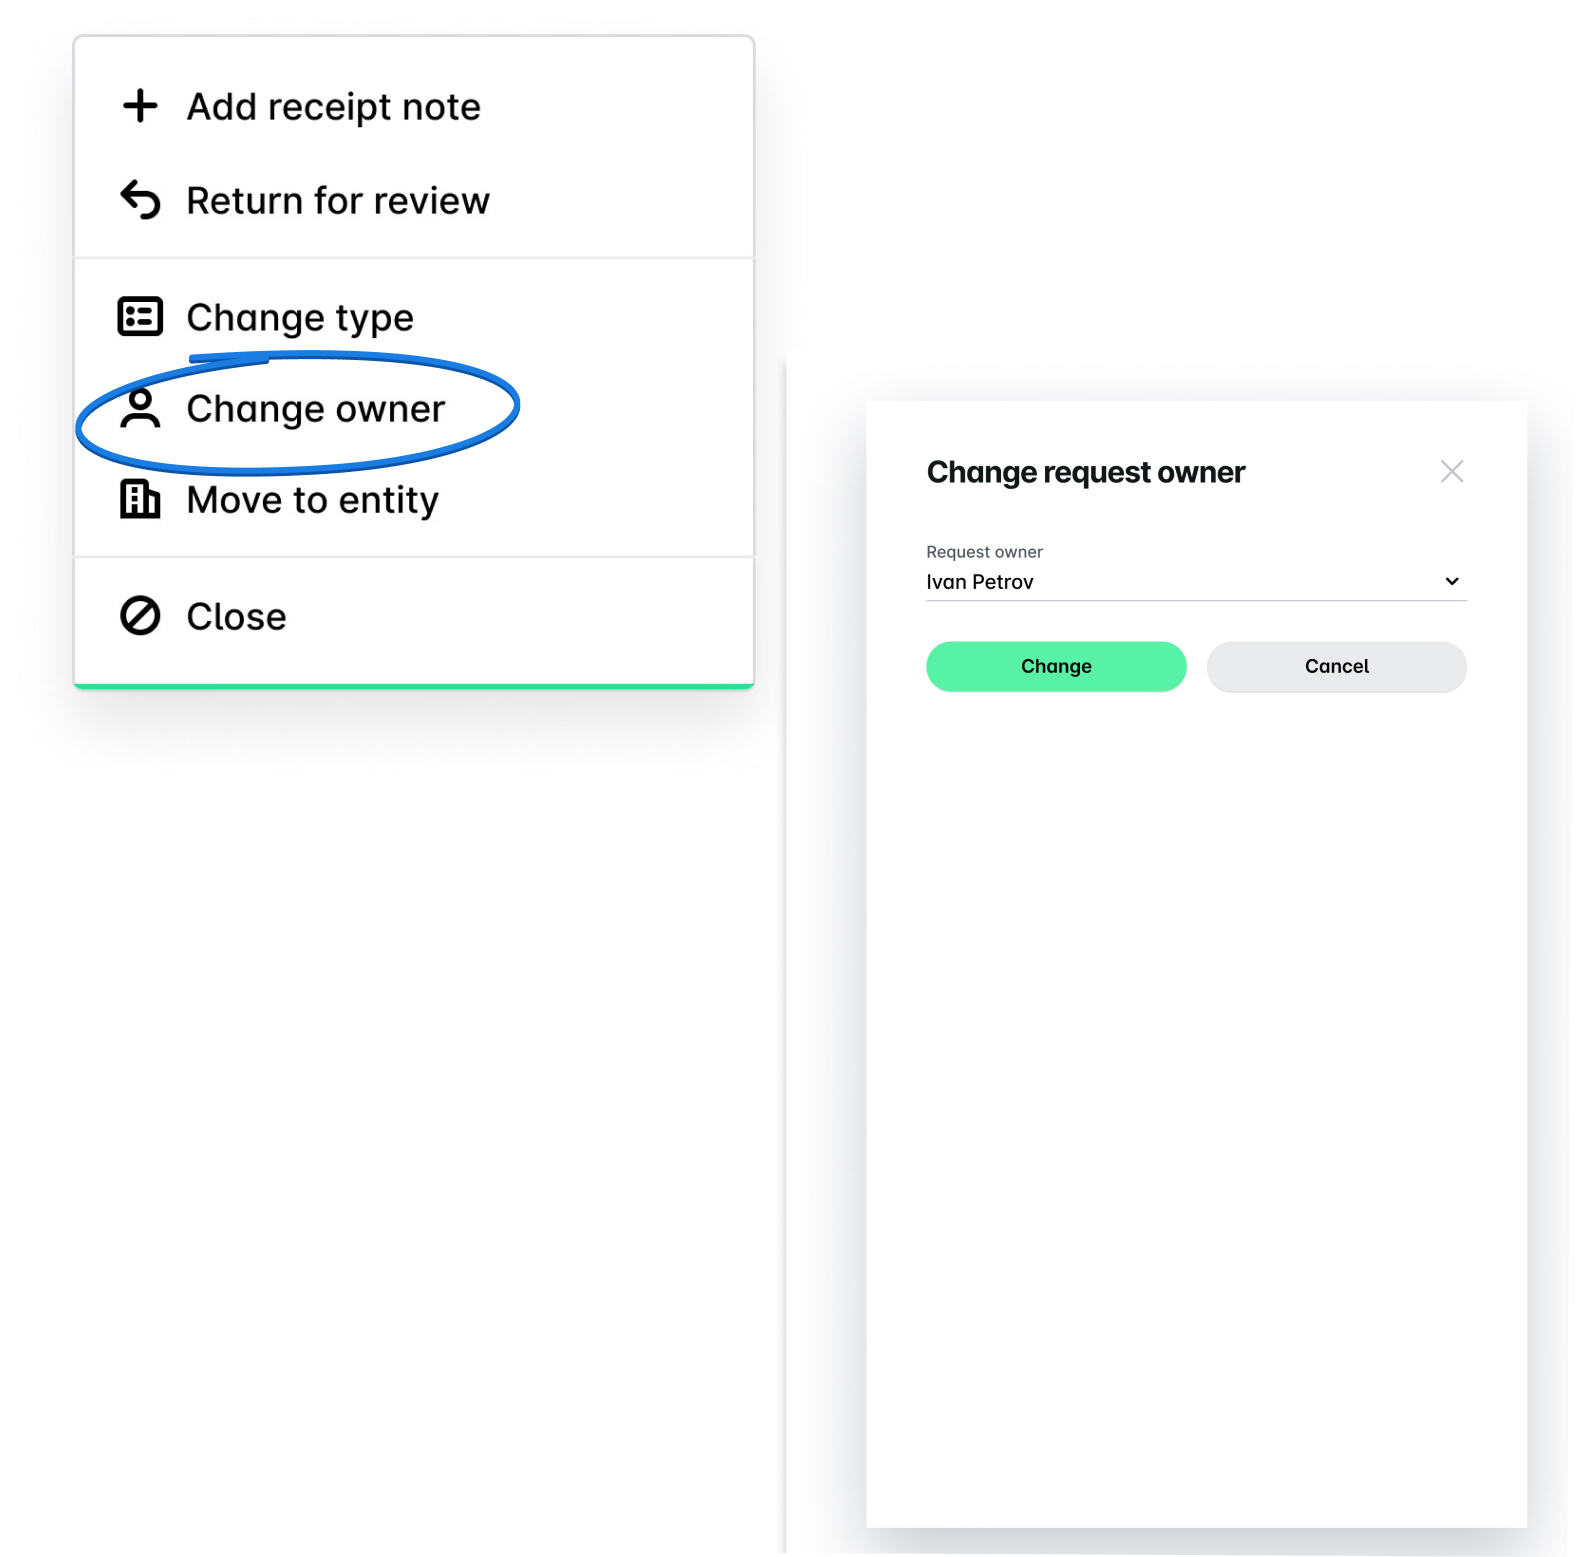Click the person icon next to Change owner
Image resolution: width=1576 pixels, height=1557 pixels.
pos(140,407)
